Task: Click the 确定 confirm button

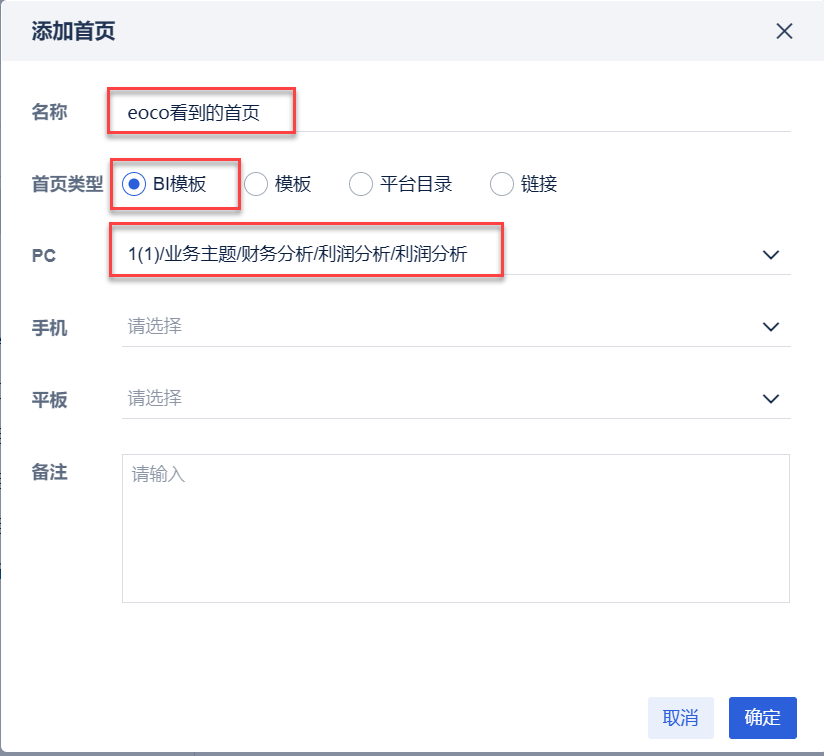Action: 762,717
